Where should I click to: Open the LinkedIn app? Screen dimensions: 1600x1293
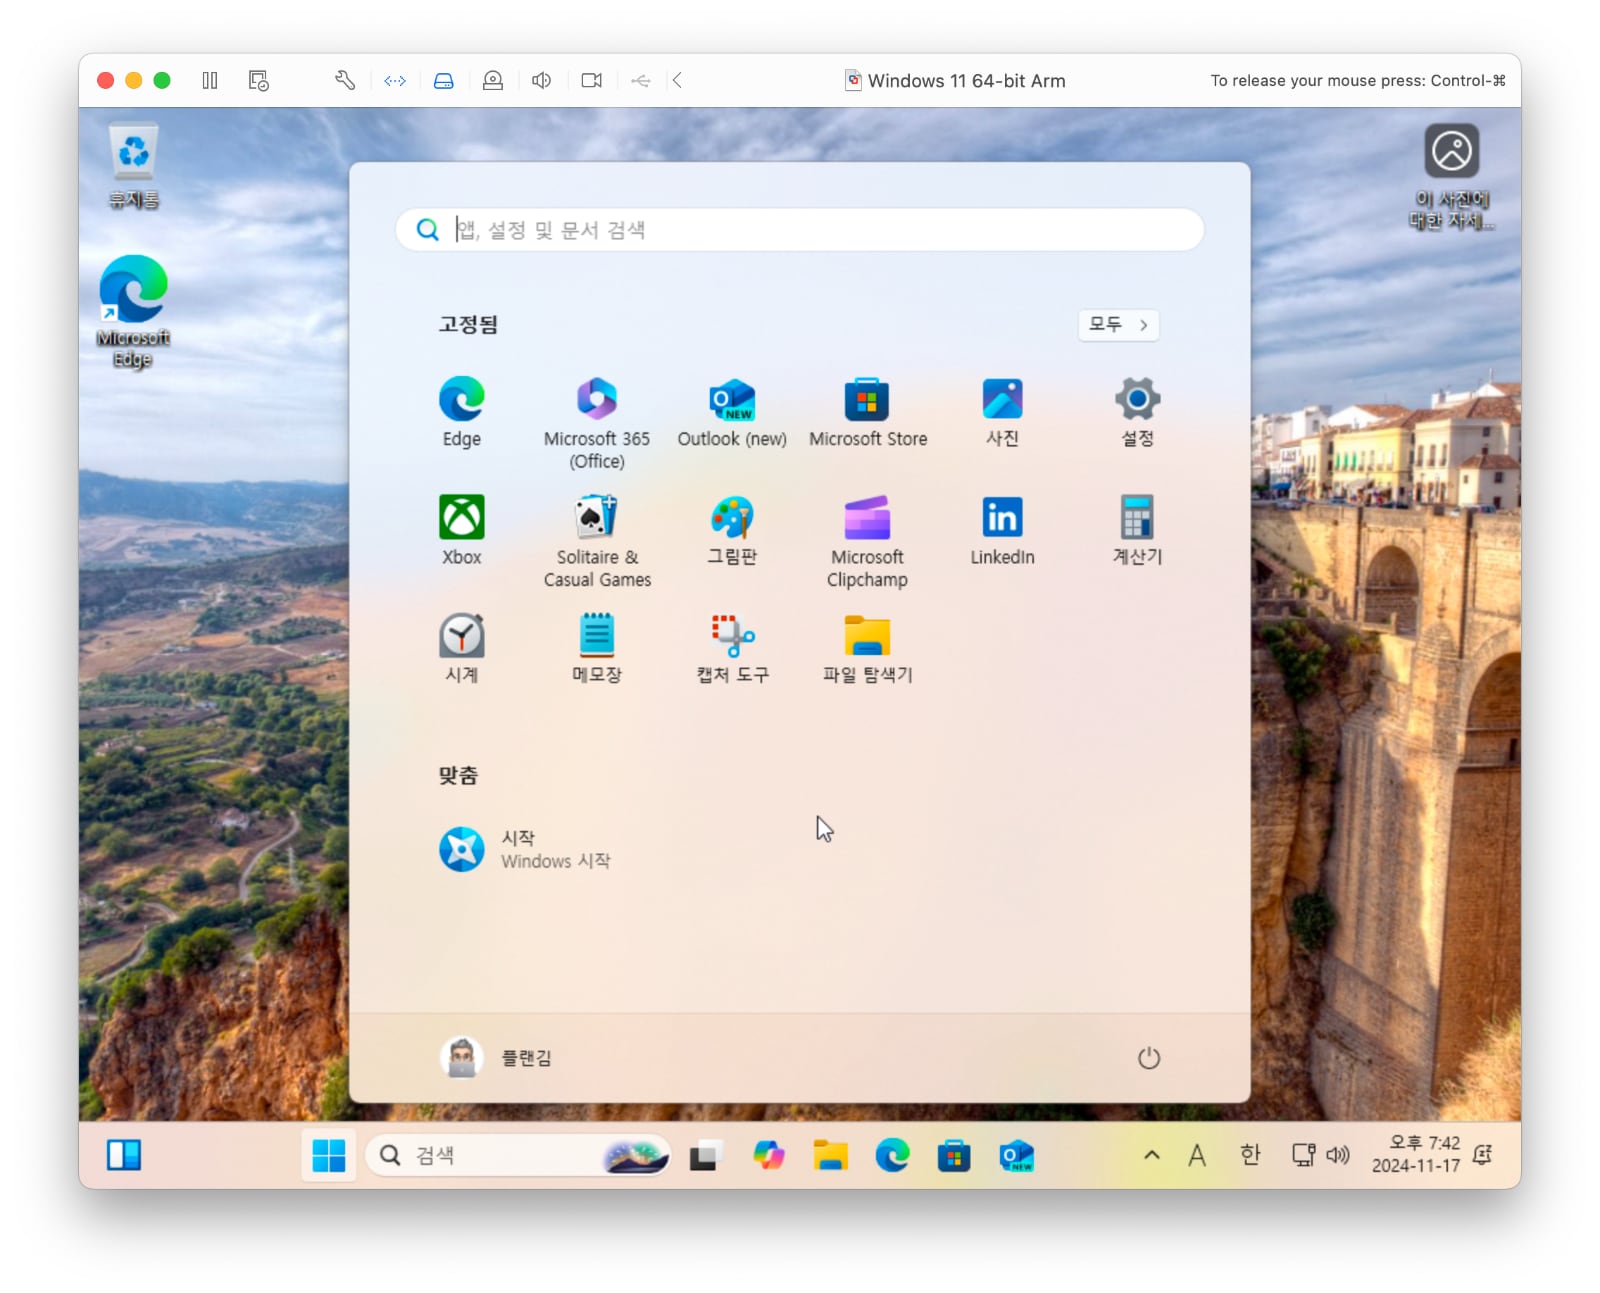1002,530
